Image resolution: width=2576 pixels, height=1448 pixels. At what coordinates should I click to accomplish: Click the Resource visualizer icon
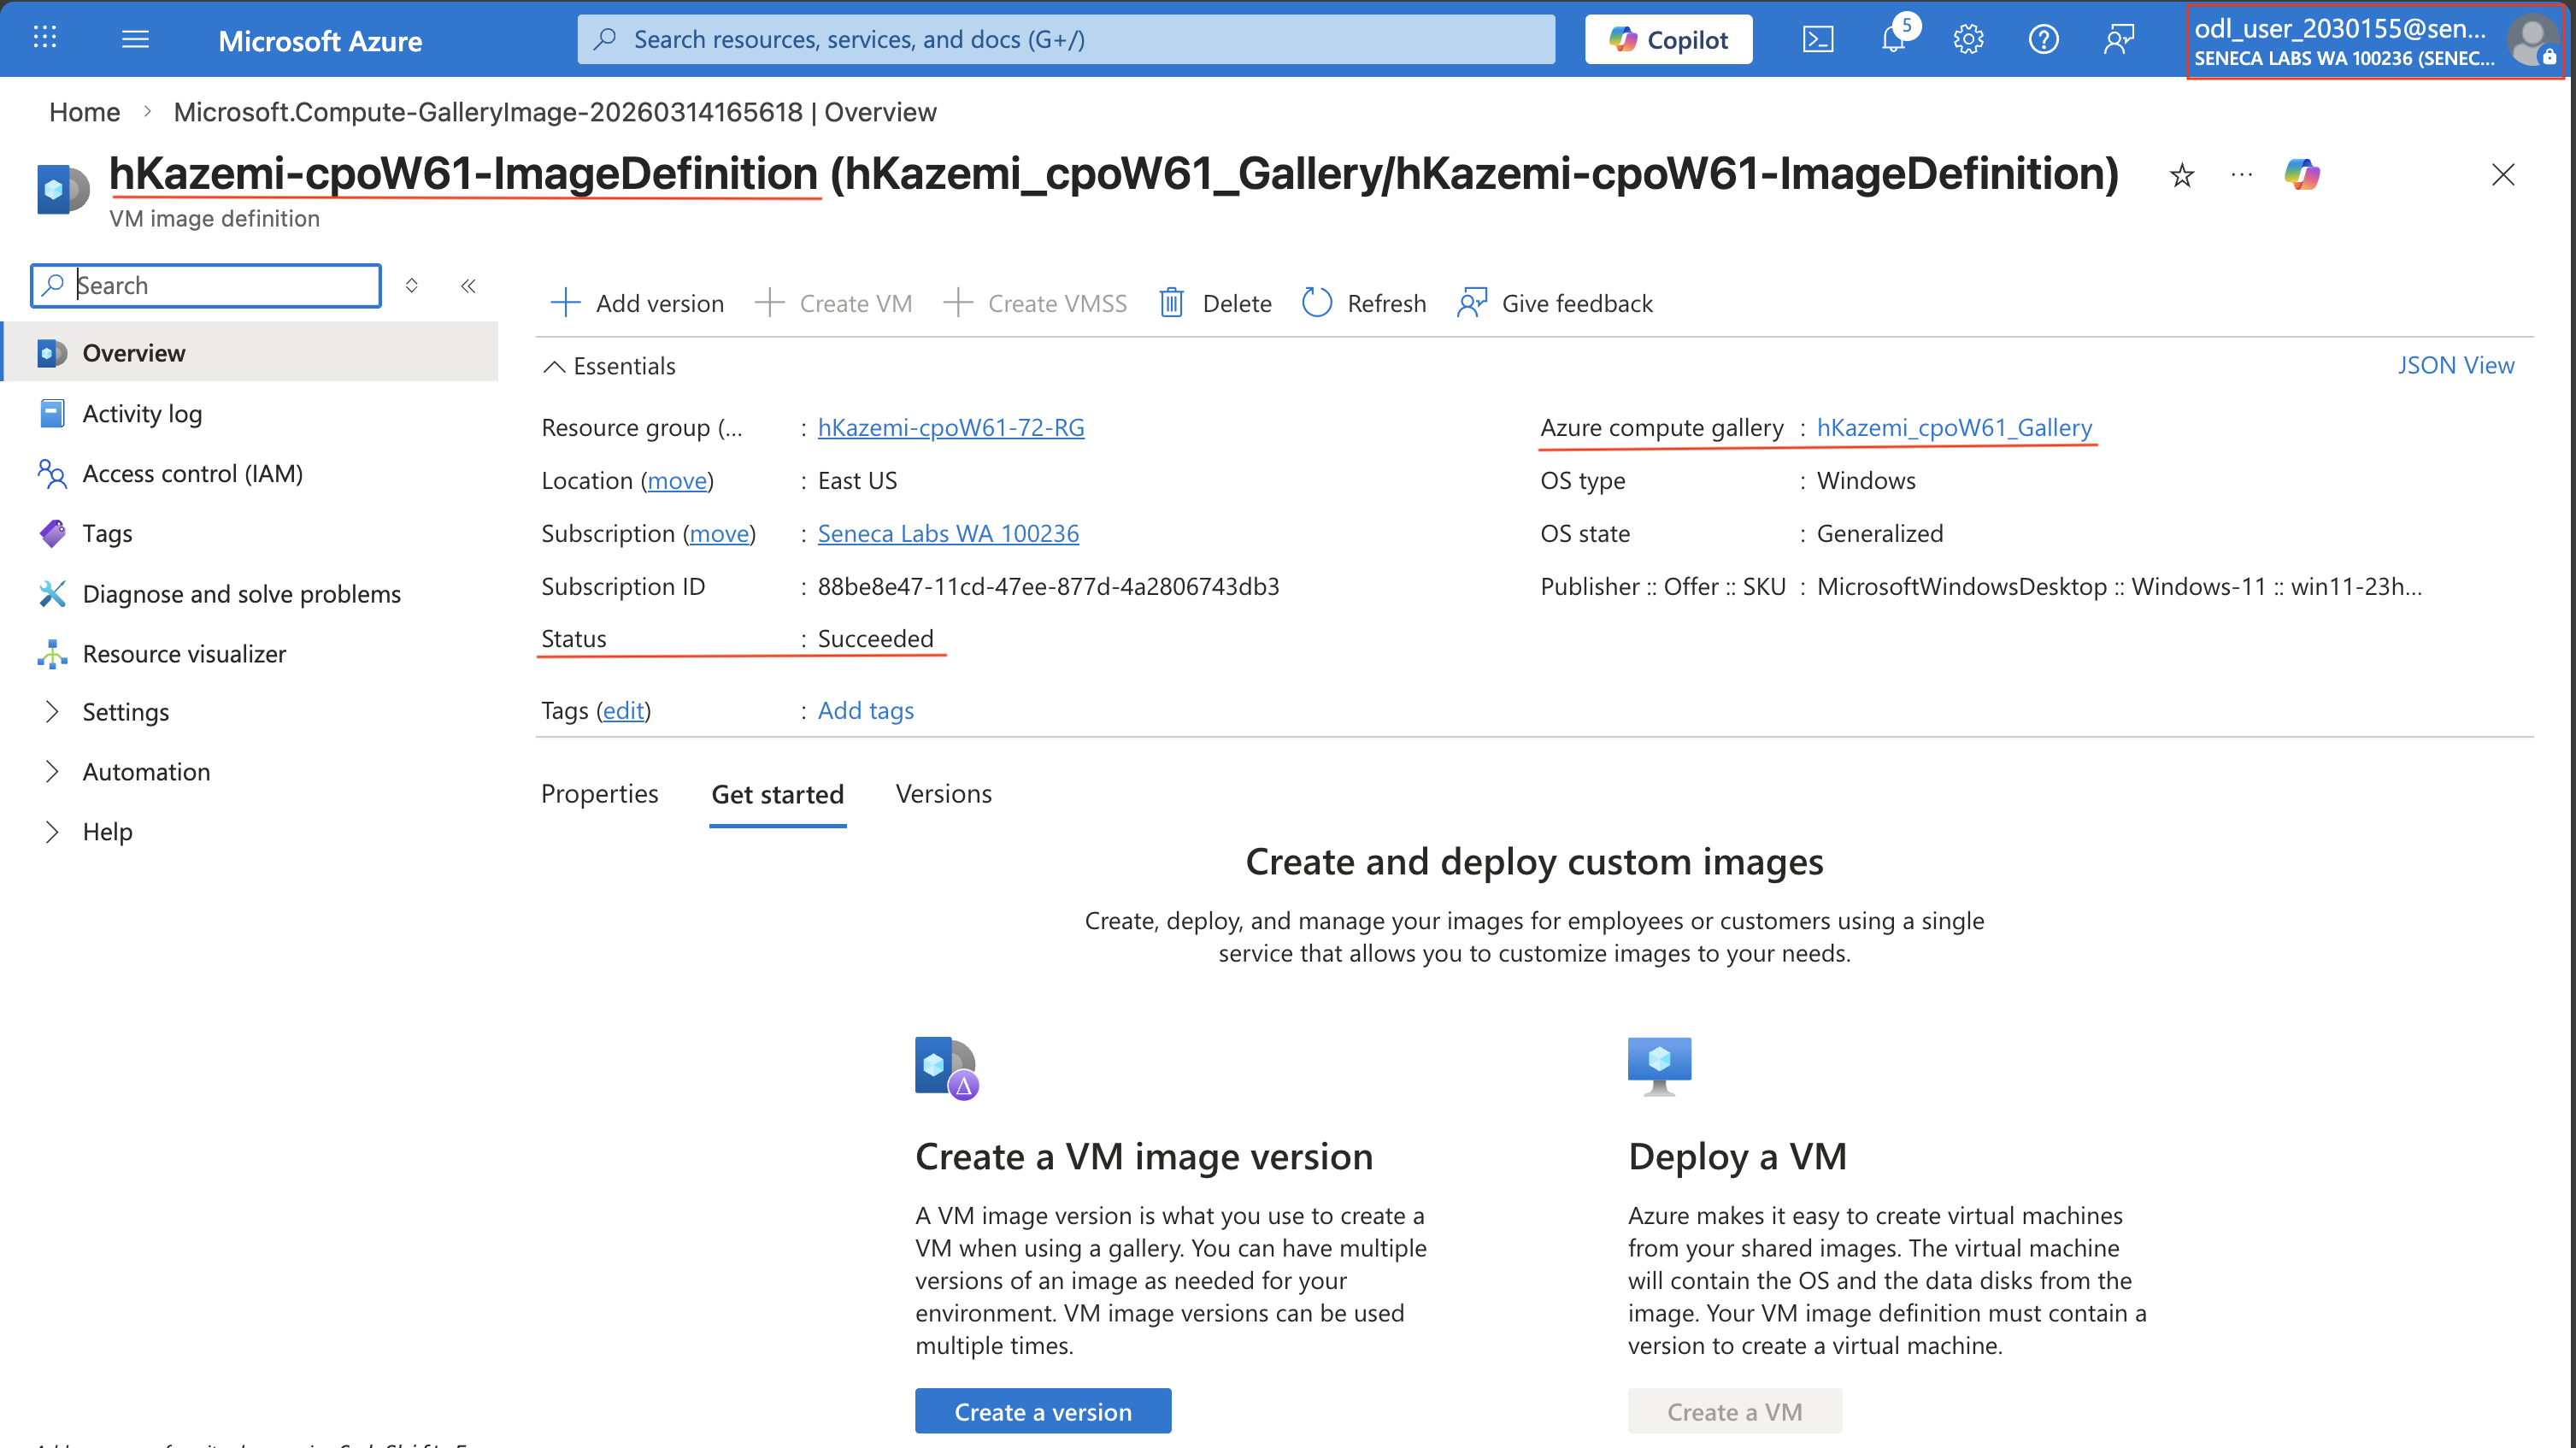coord(52,654)
